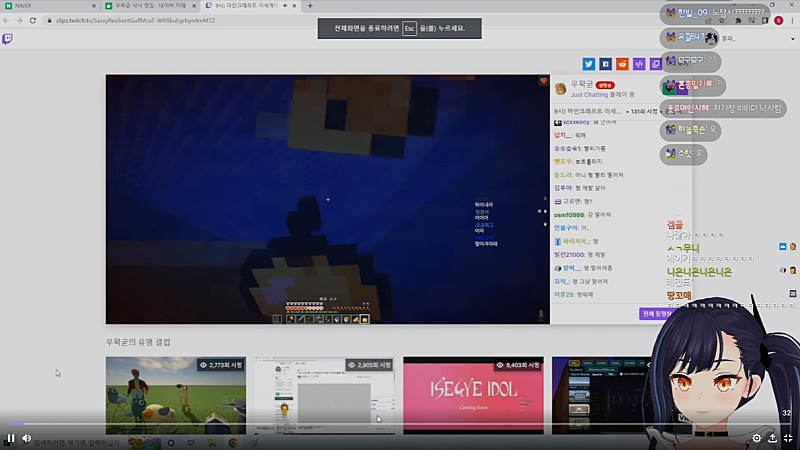
Task: Click the 우왁굳 channel name
Action: click(x=582, y=83)
